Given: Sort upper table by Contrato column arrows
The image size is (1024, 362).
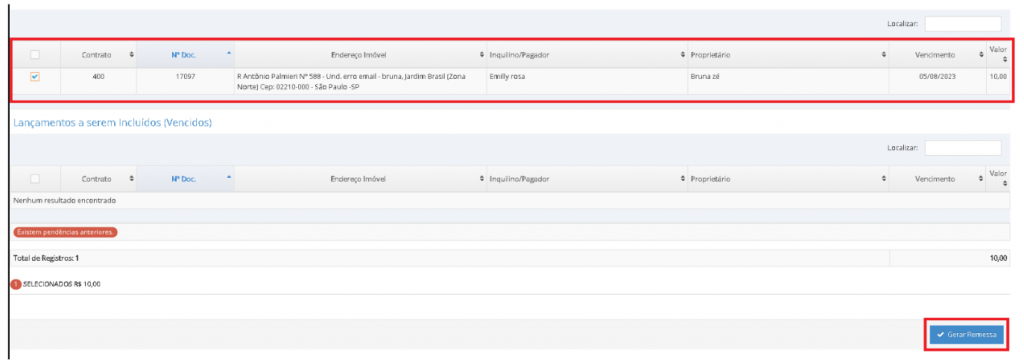Looking at the screenshot, I should pos(132,55).
